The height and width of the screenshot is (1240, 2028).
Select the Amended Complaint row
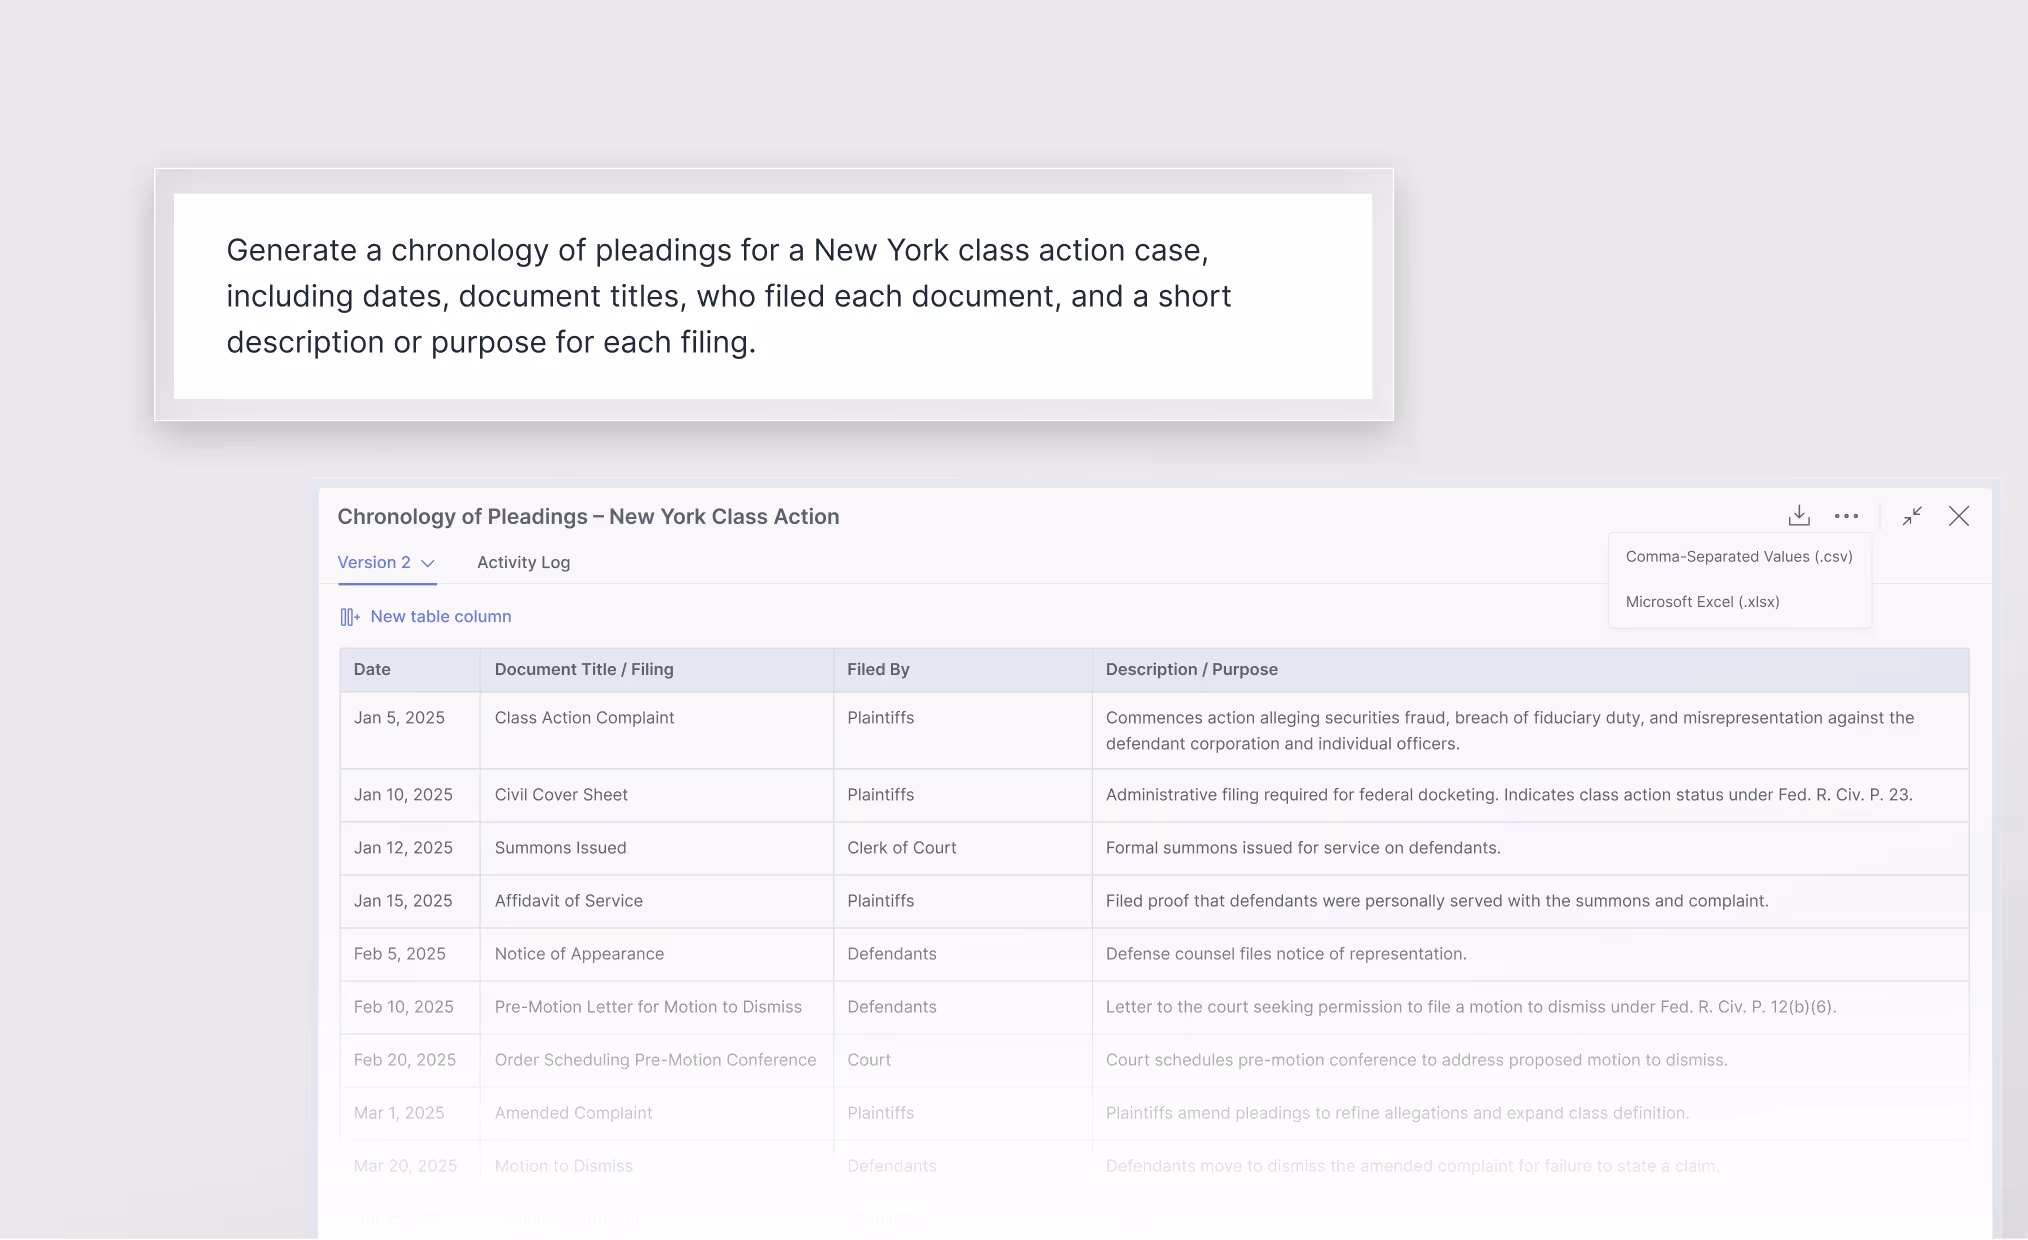click(573, 1112)
